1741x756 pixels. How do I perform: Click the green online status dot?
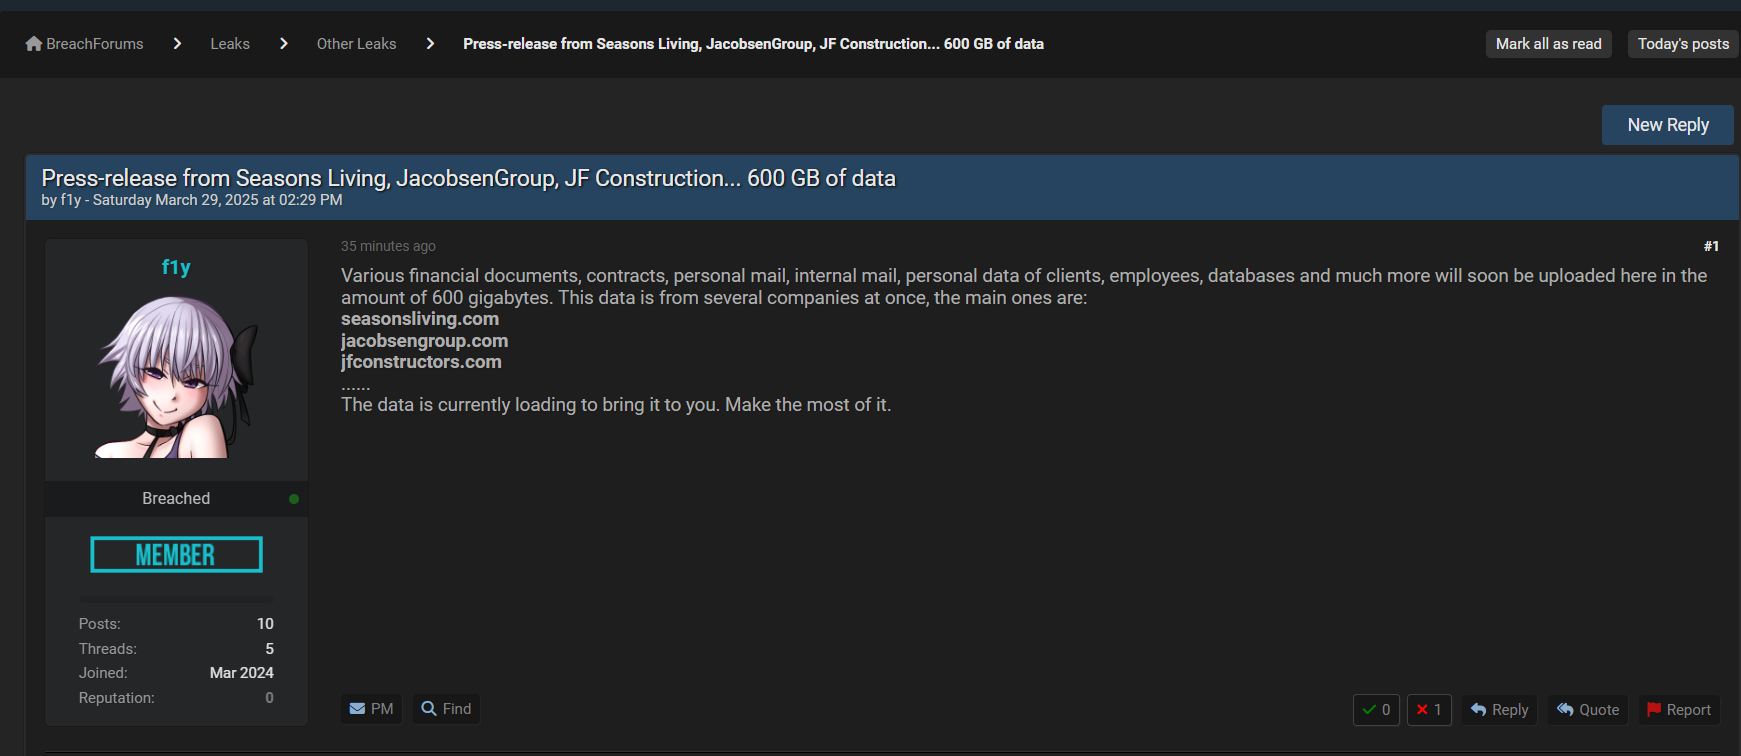[x=294, y=499]
